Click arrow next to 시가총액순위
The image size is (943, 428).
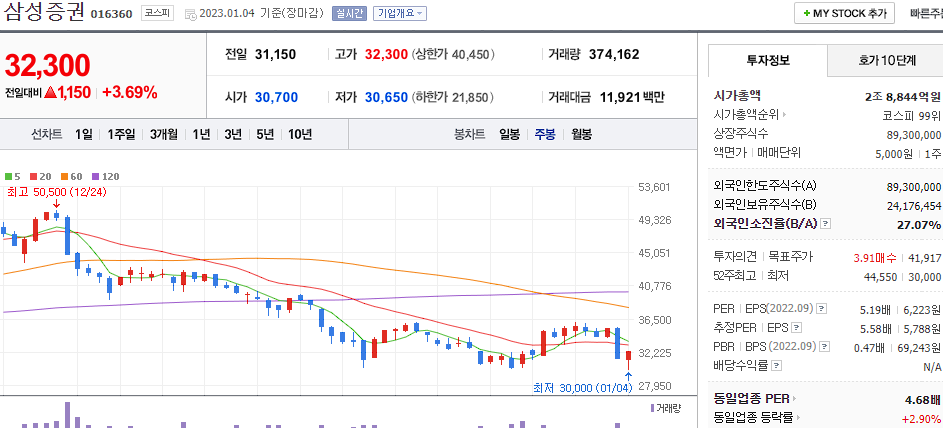785,114
